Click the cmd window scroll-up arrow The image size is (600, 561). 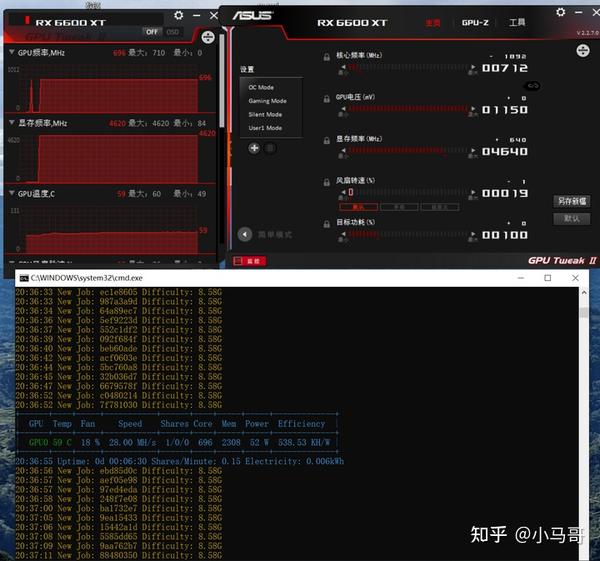coord(584,292)
